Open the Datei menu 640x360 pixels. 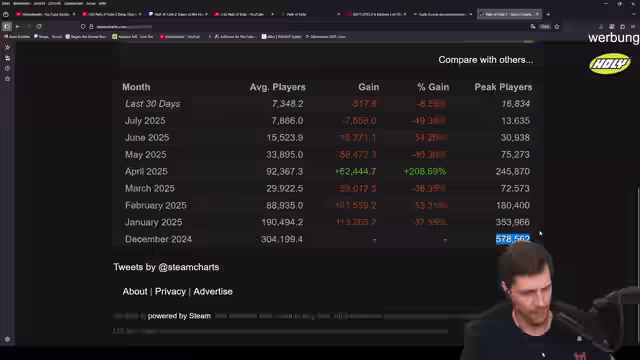click(6, 3)
